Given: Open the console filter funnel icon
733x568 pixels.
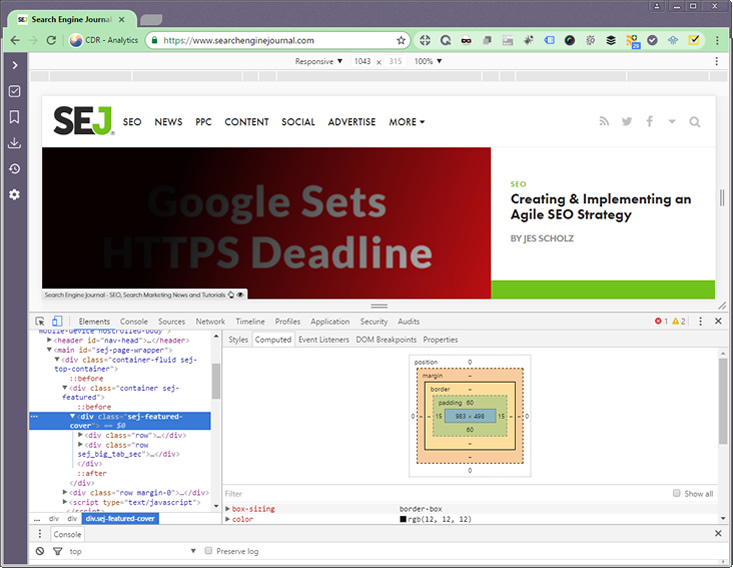Looking at the screenshot, I should click(57, 551).
